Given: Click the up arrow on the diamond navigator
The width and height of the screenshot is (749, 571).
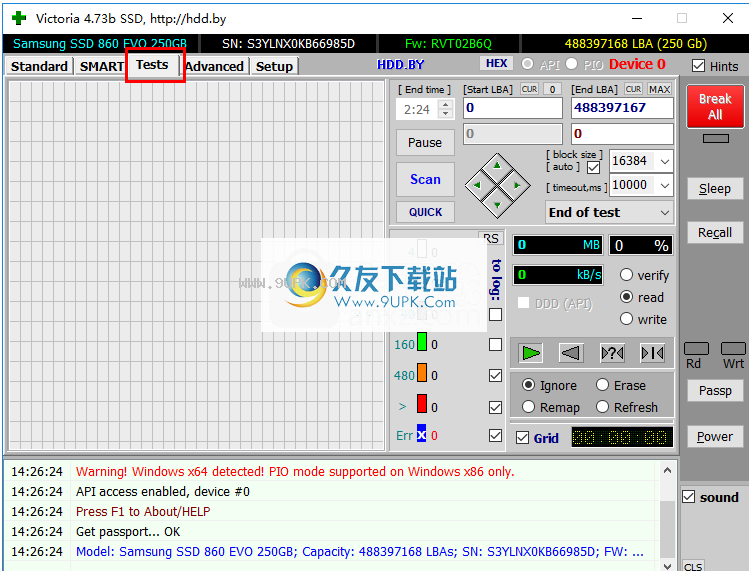Looking at the screenshot, I should click(497, 165).
